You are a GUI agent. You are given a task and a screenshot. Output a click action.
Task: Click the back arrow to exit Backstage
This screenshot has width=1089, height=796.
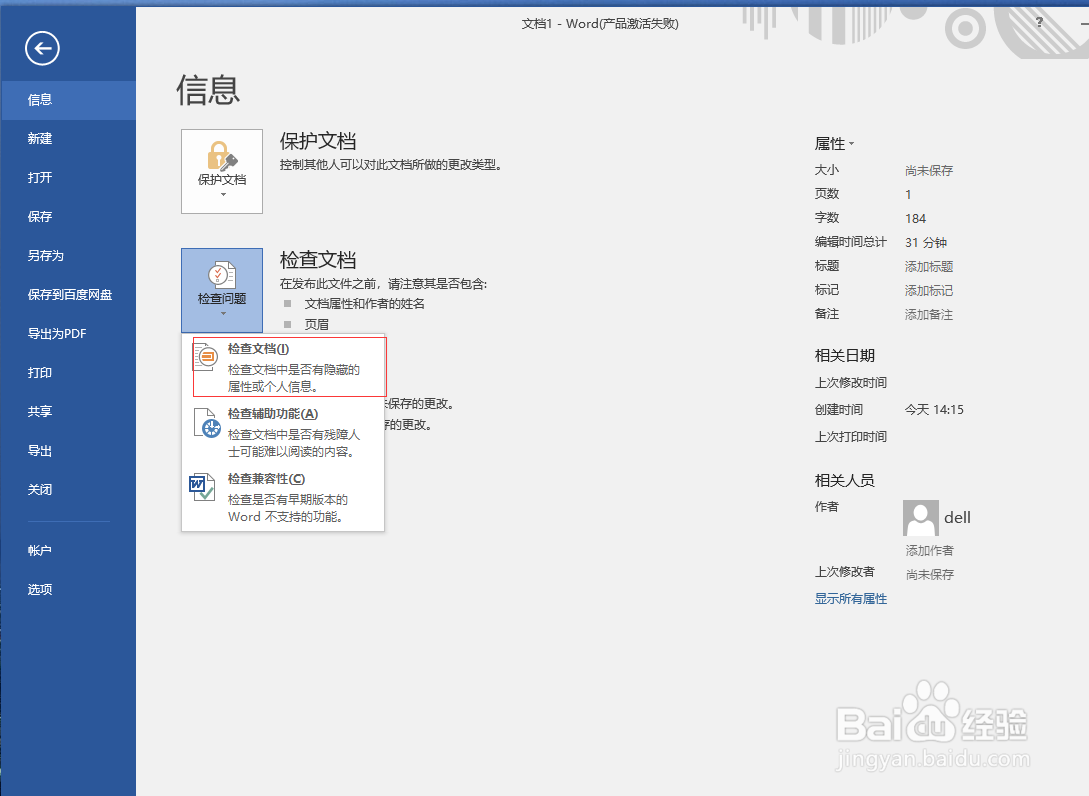[41, 48]
